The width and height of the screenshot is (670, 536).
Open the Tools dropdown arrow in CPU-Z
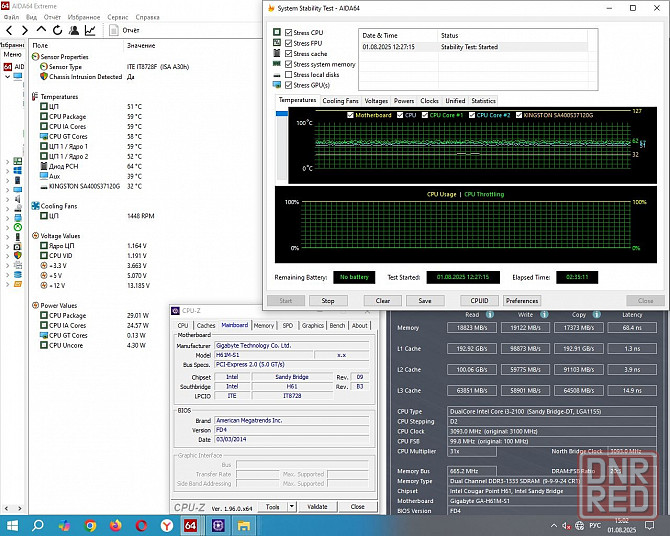[x=292, y=507]
